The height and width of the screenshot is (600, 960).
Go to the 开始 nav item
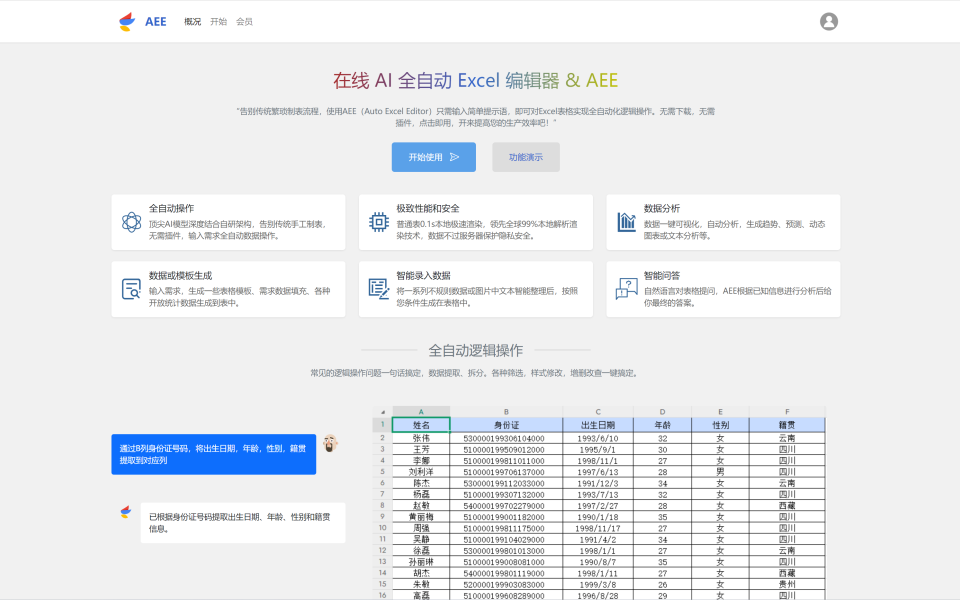pos(219,21)
